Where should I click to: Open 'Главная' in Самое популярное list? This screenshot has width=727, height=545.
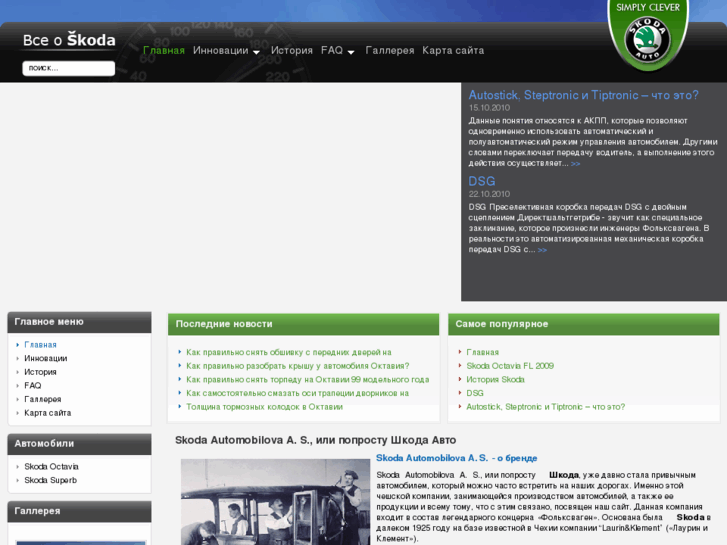(x=483, y=352)
